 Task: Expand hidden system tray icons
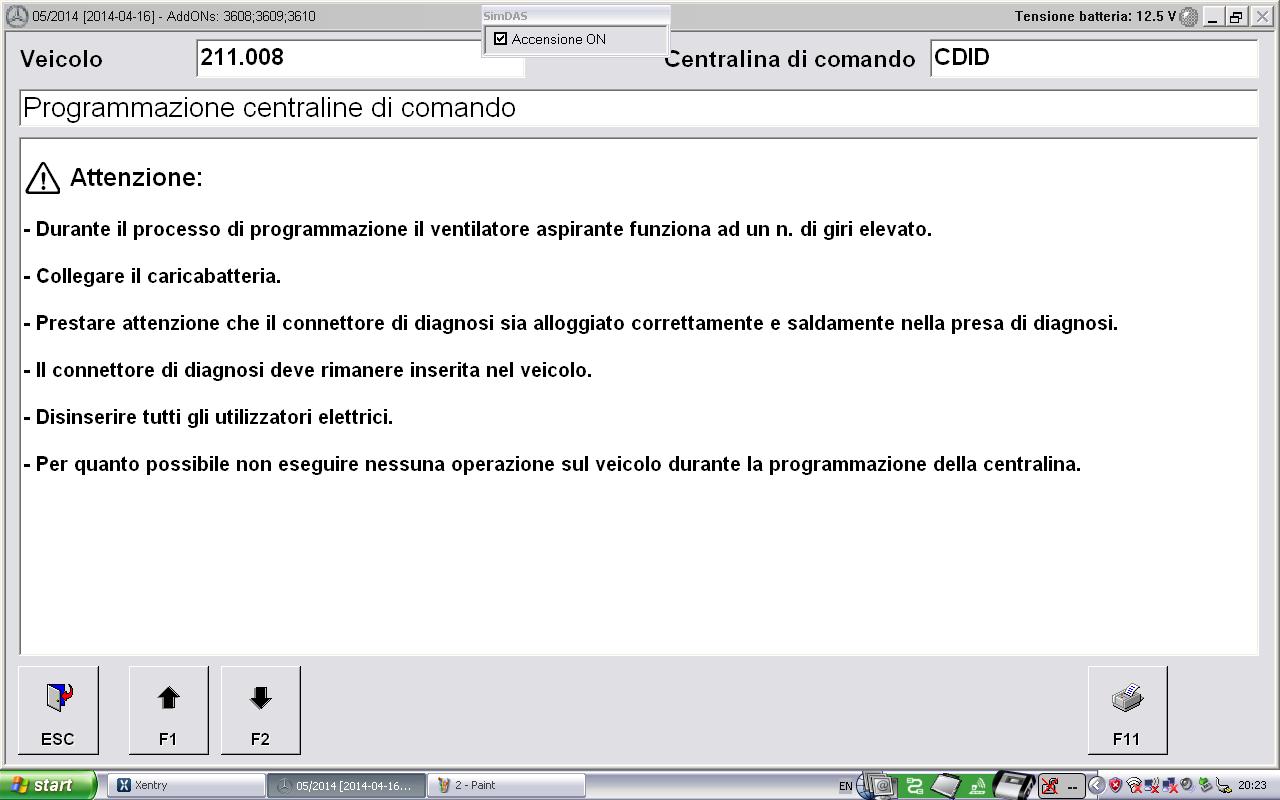tap(1096, 785)
